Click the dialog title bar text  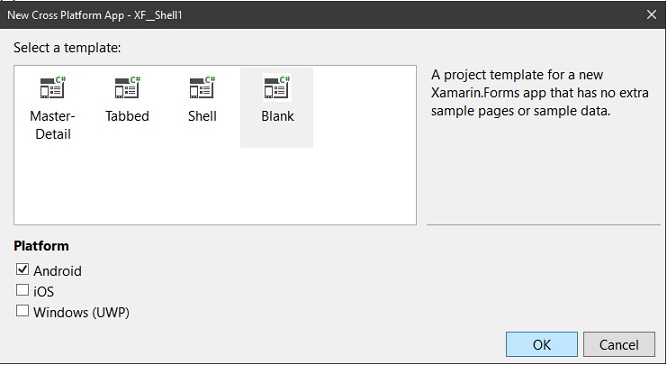click(95, 15)
